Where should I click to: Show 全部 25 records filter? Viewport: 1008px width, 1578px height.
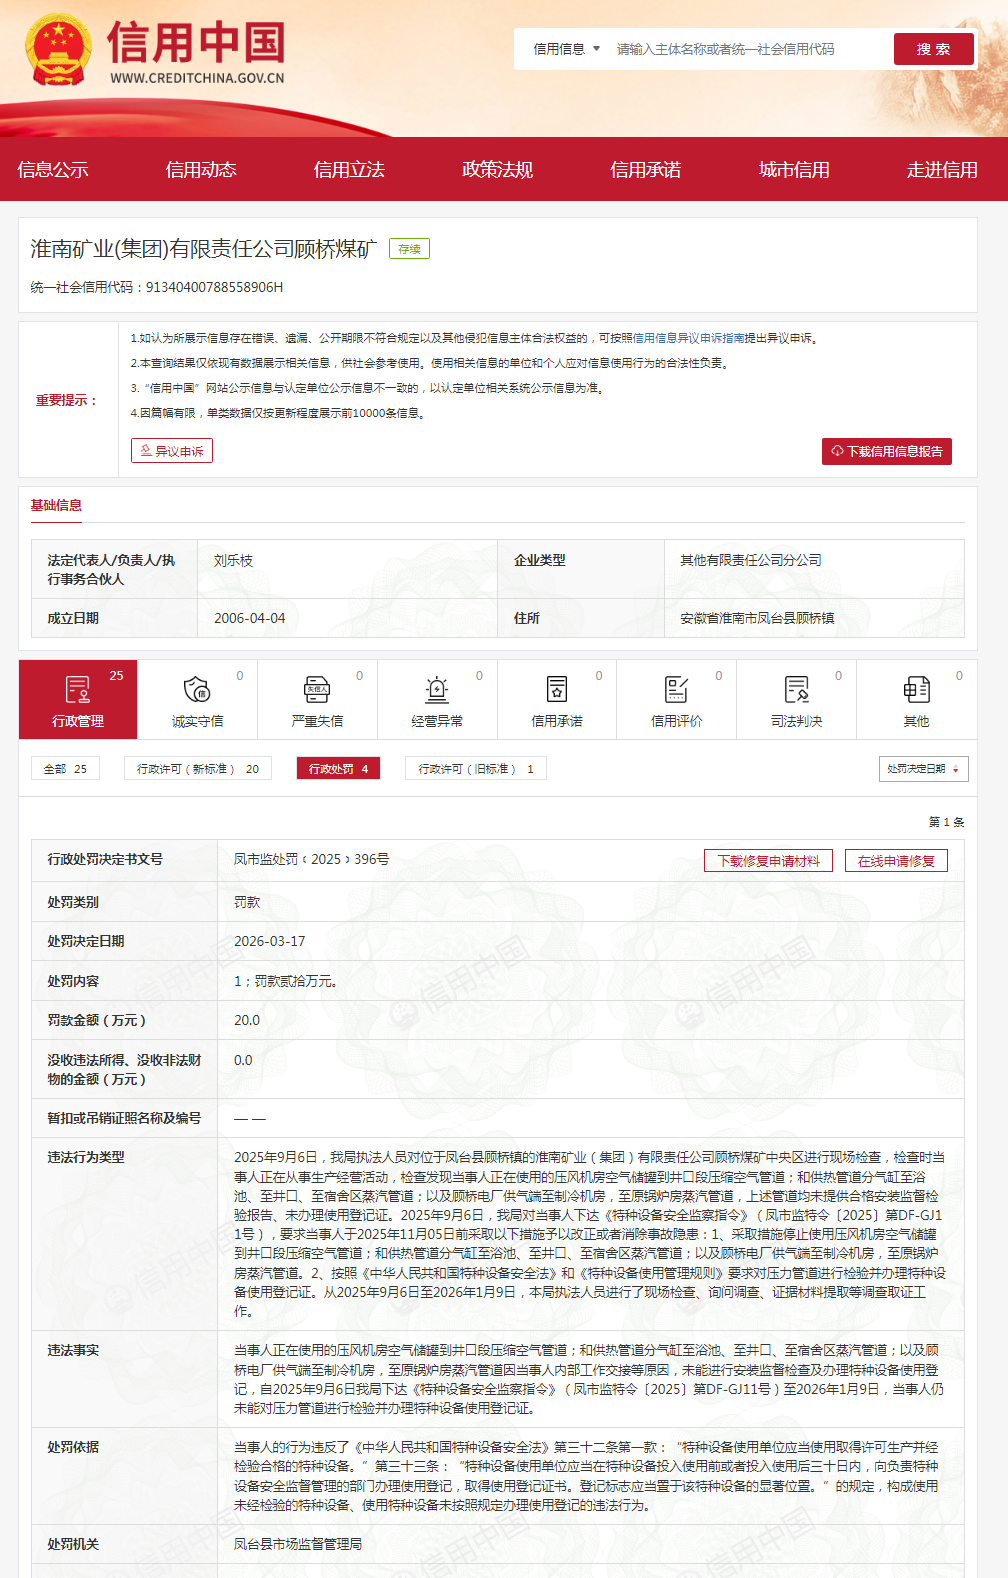(65, 769)
